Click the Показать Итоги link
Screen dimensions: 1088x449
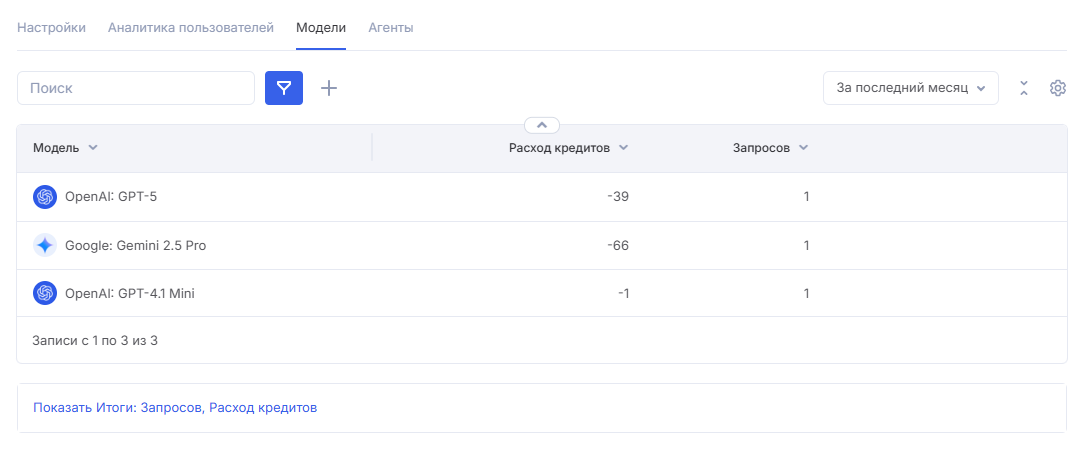[175, 408]
